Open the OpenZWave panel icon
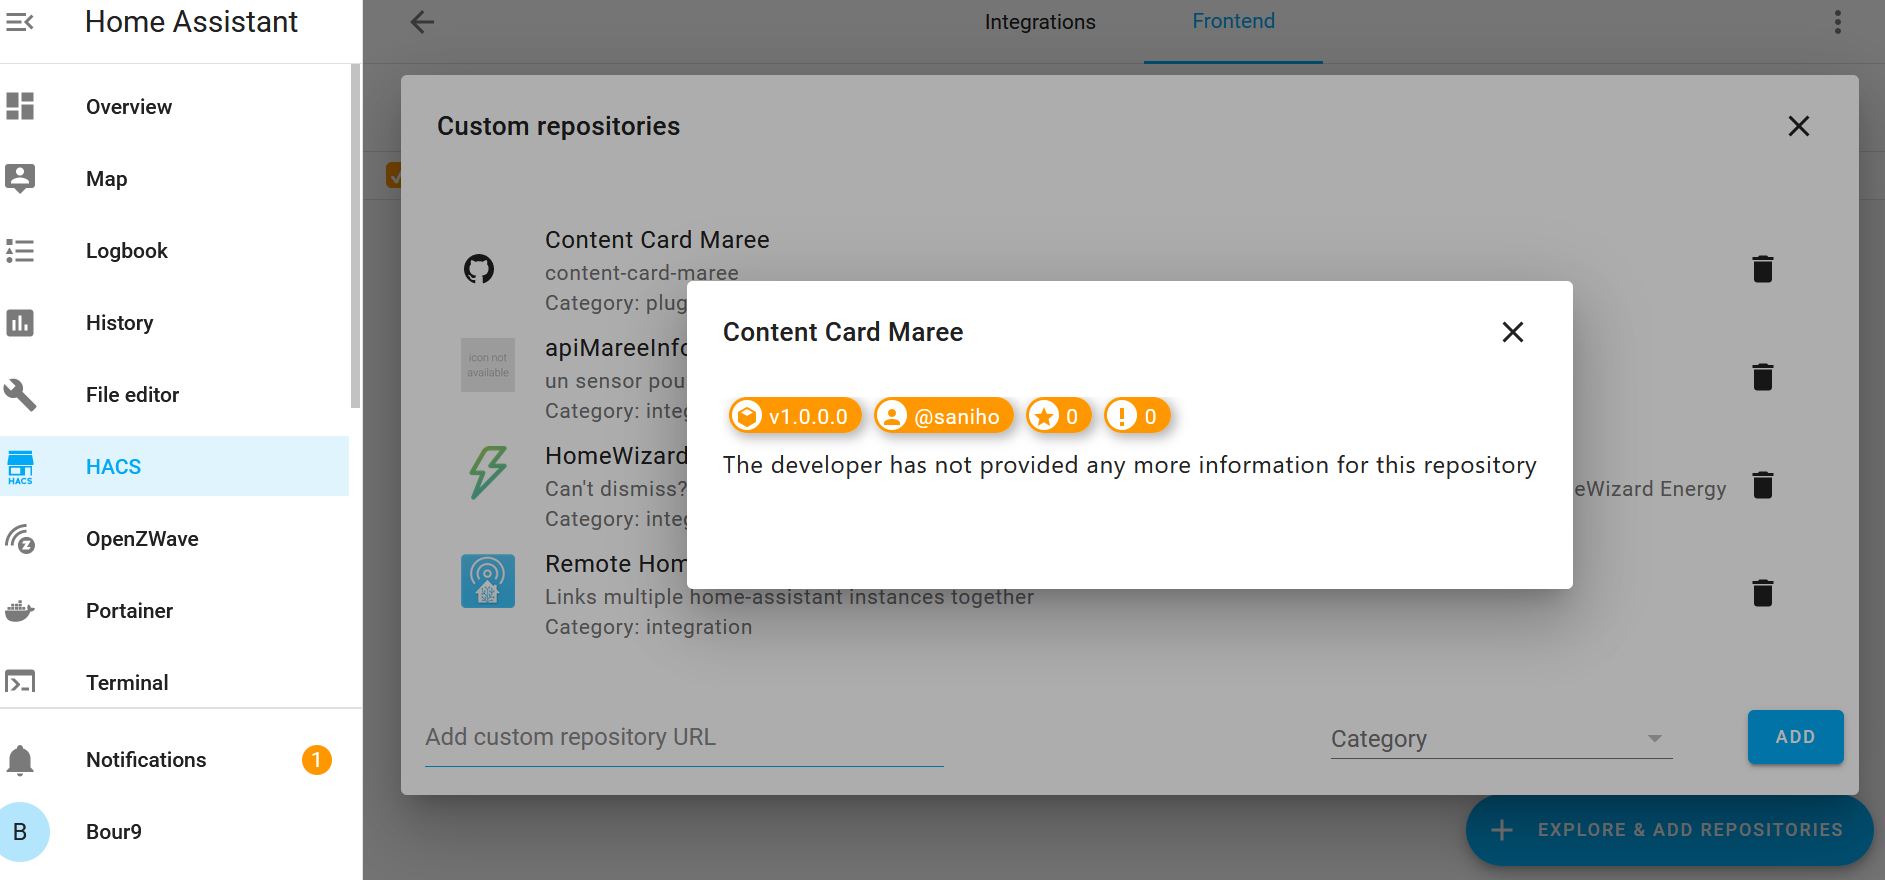1885x880 pixels. (20, 539)
